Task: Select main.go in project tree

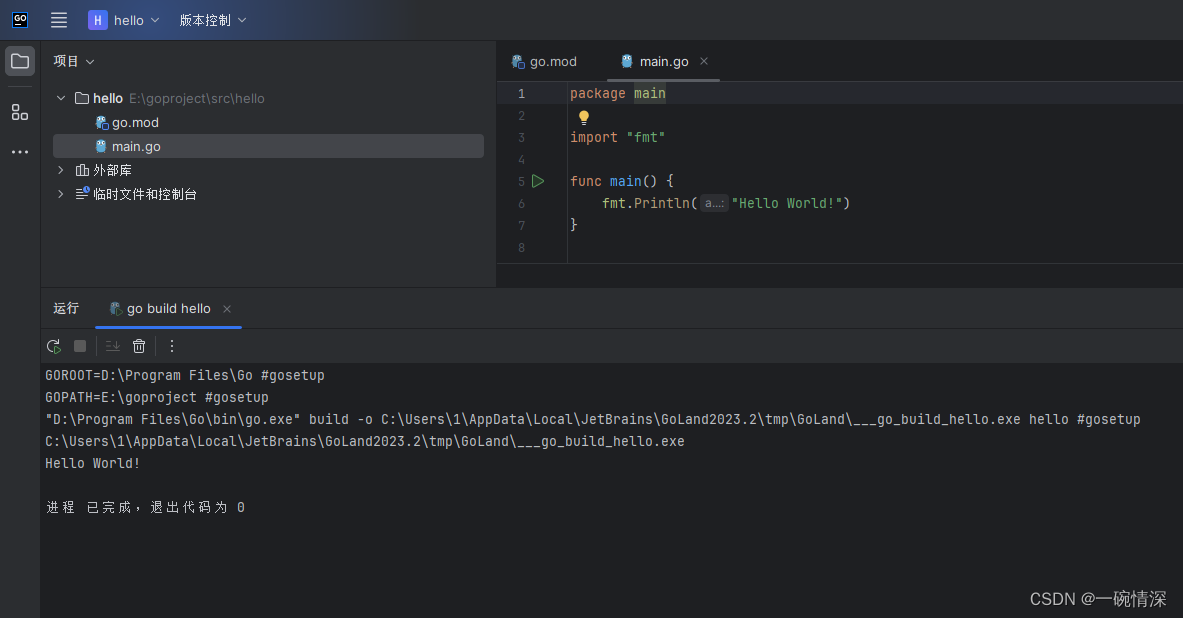Action: point(269,146)
